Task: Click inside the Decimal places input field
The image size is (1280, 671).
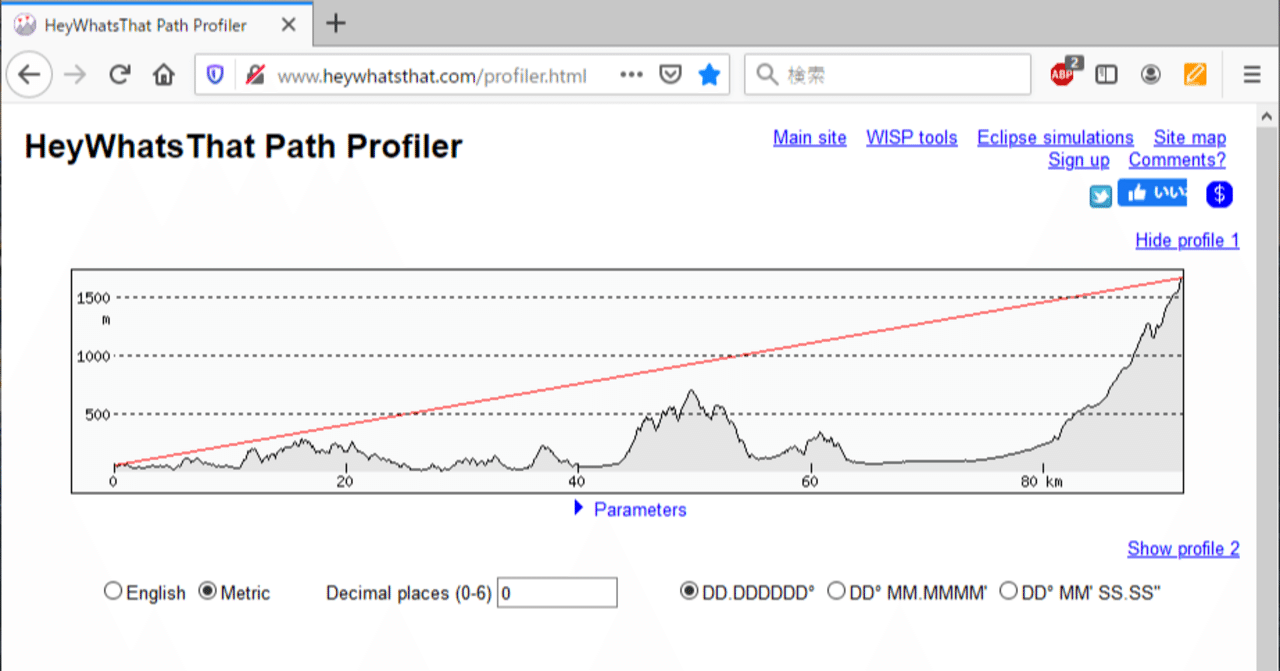Action: click(556, 592)
